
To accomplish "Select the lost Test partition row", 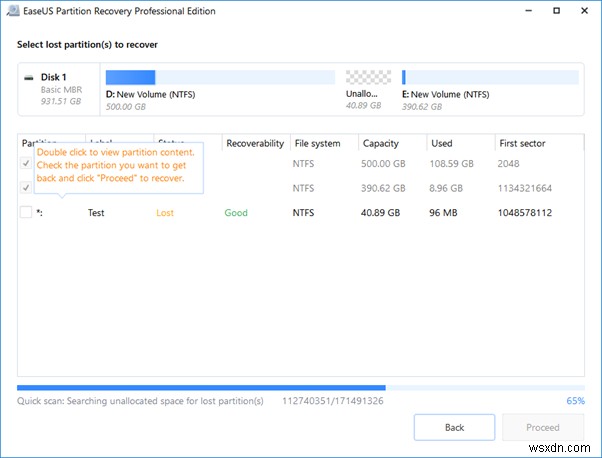I will coord(300,212).
